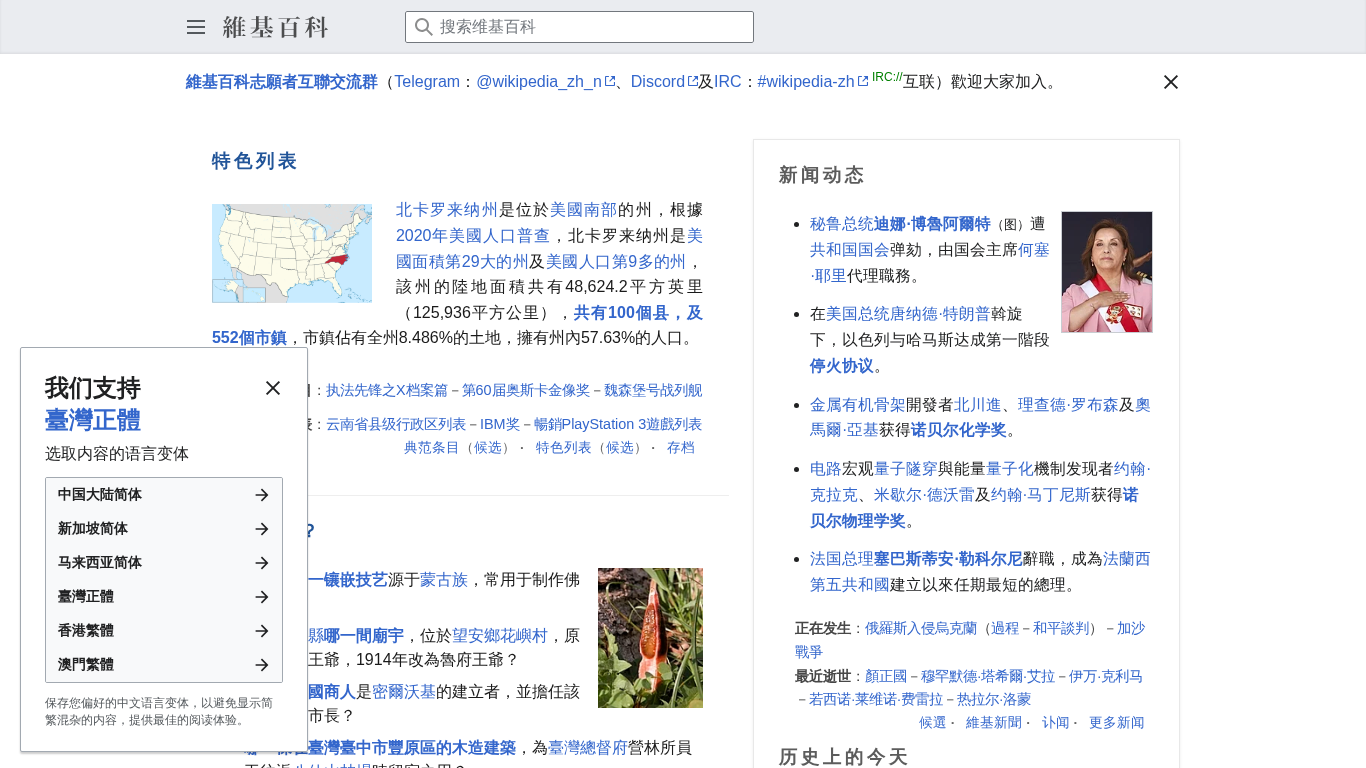Open the 北卡罗来纳州 article link

[x=447, y=210]
